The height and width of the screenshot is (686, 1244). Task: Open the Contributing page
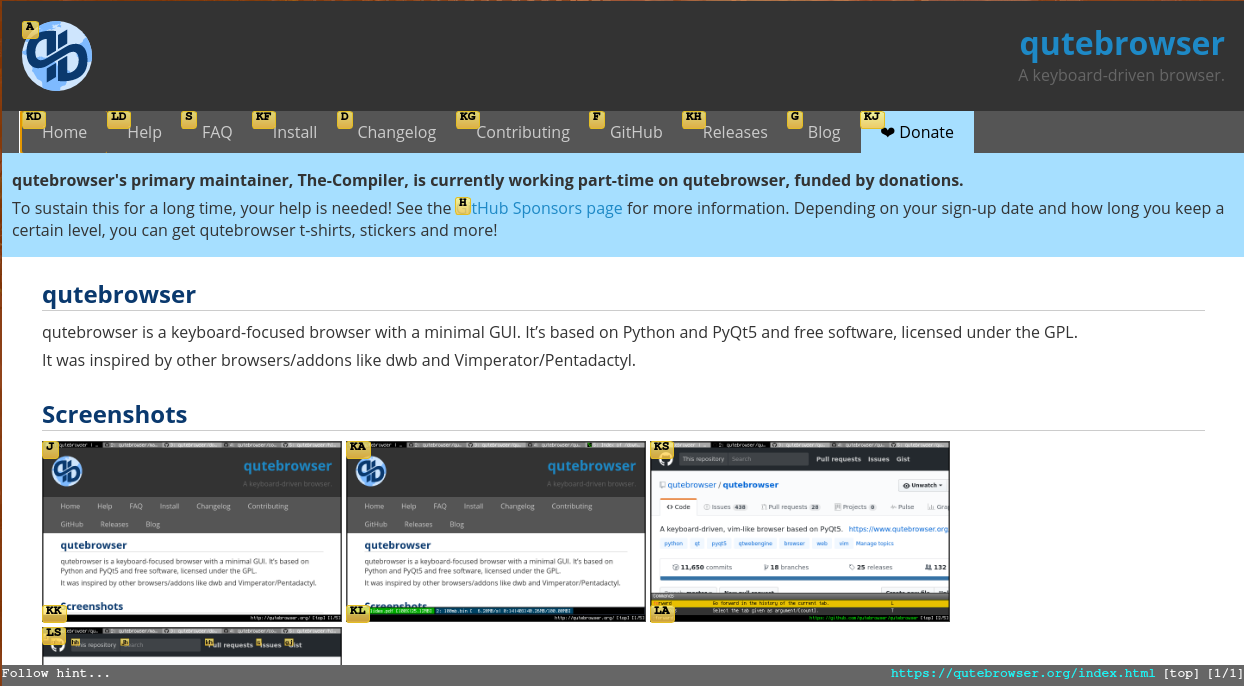pos(523,132)
